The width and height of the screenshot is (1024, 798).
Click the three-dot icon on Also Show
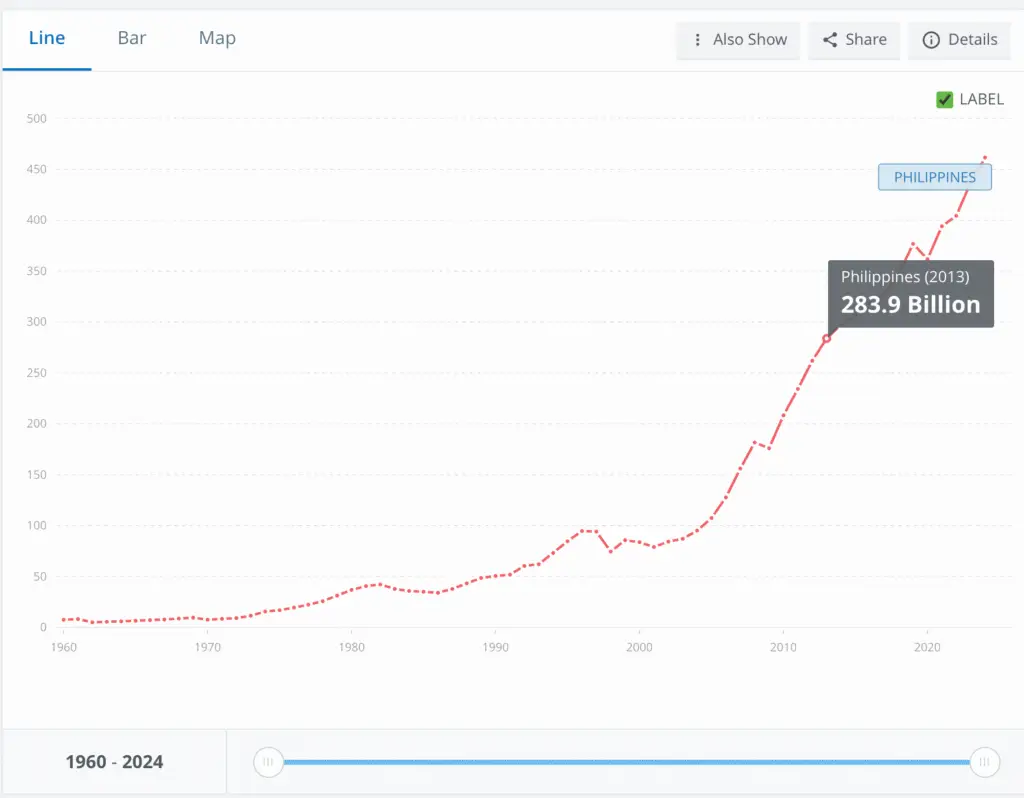point(697,40)
